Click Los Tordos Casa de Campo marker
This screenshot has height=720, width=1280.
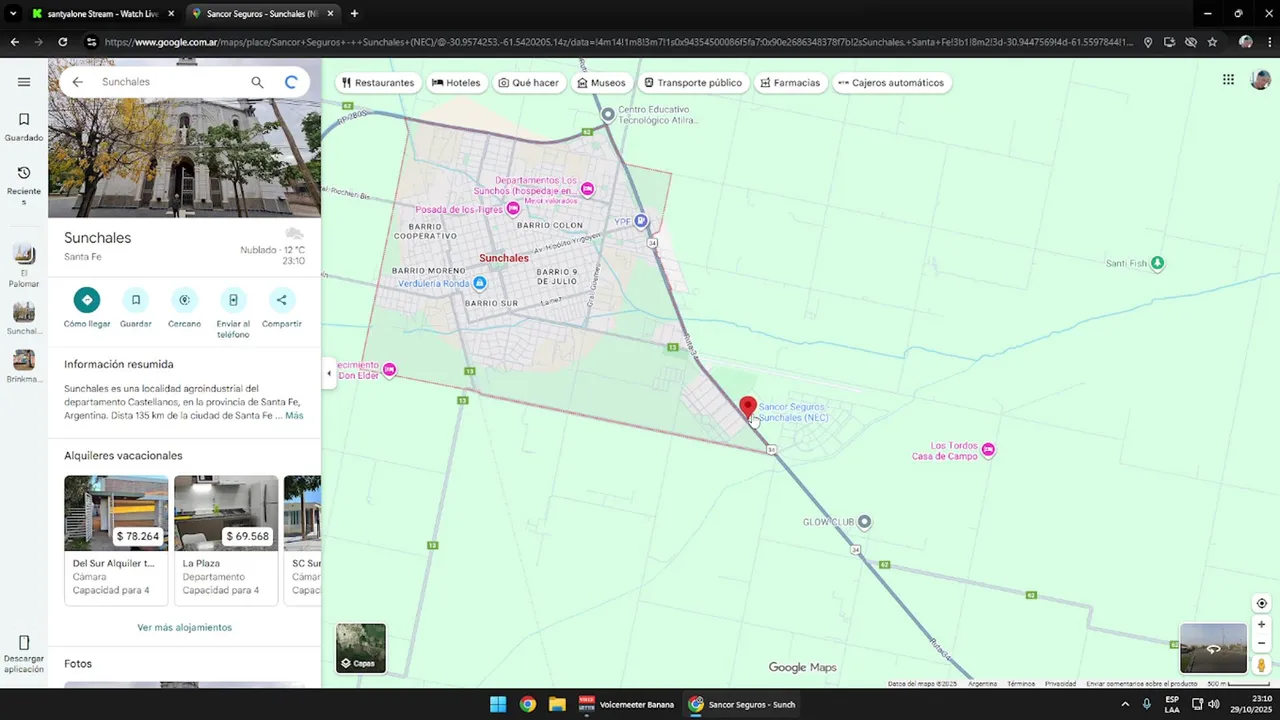coord(988,450)
